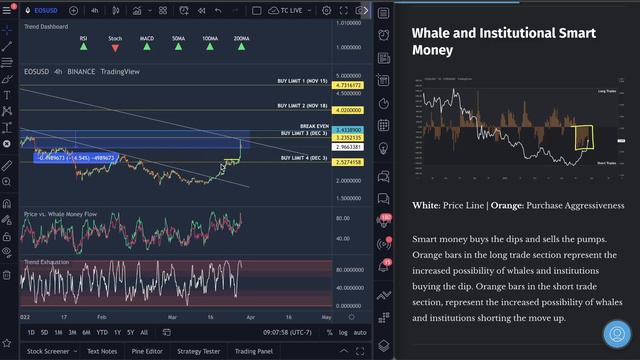
Task: Toggle stay in drawing mode
Action: [x=7, y=220]
